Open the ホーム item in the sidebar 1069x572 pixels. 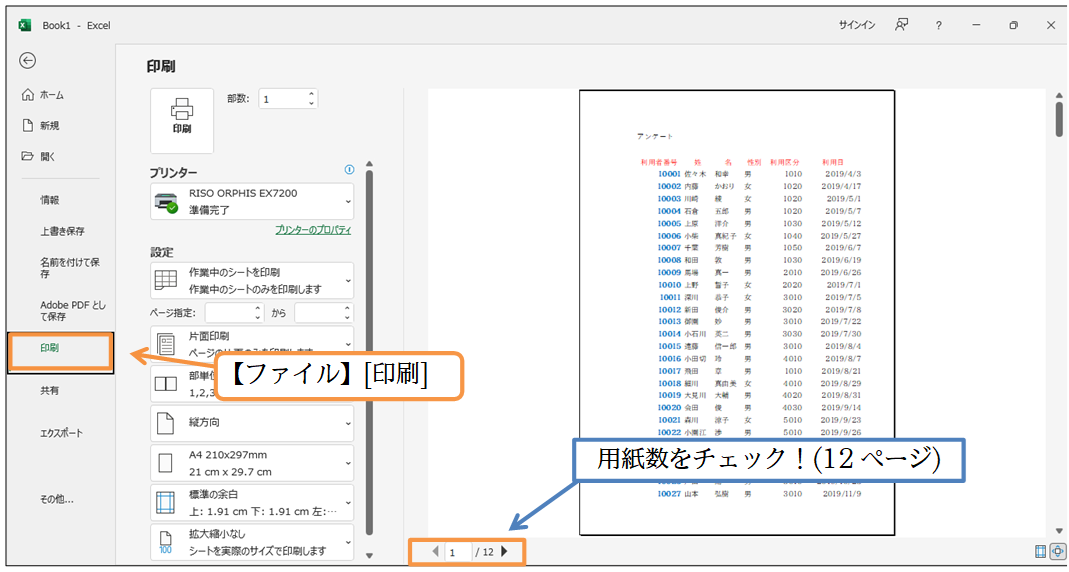tap(51, 95)
